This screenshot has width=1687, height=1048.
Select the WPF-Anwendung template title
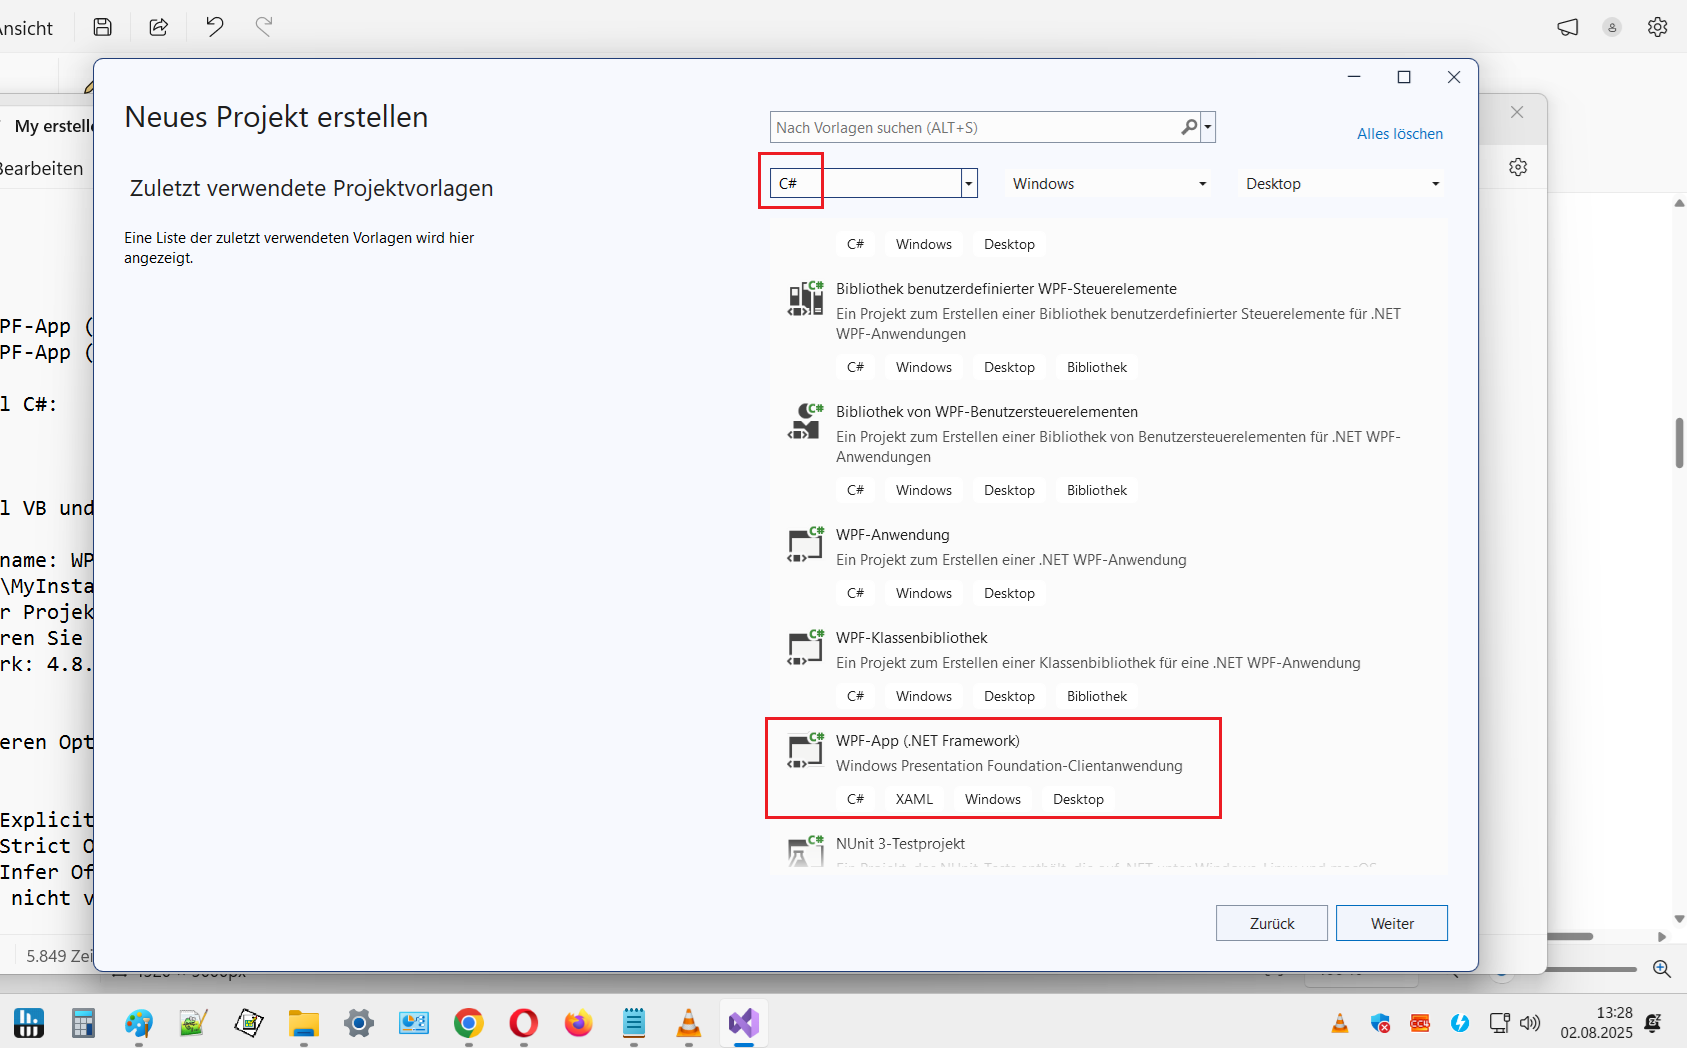(892, 535)
